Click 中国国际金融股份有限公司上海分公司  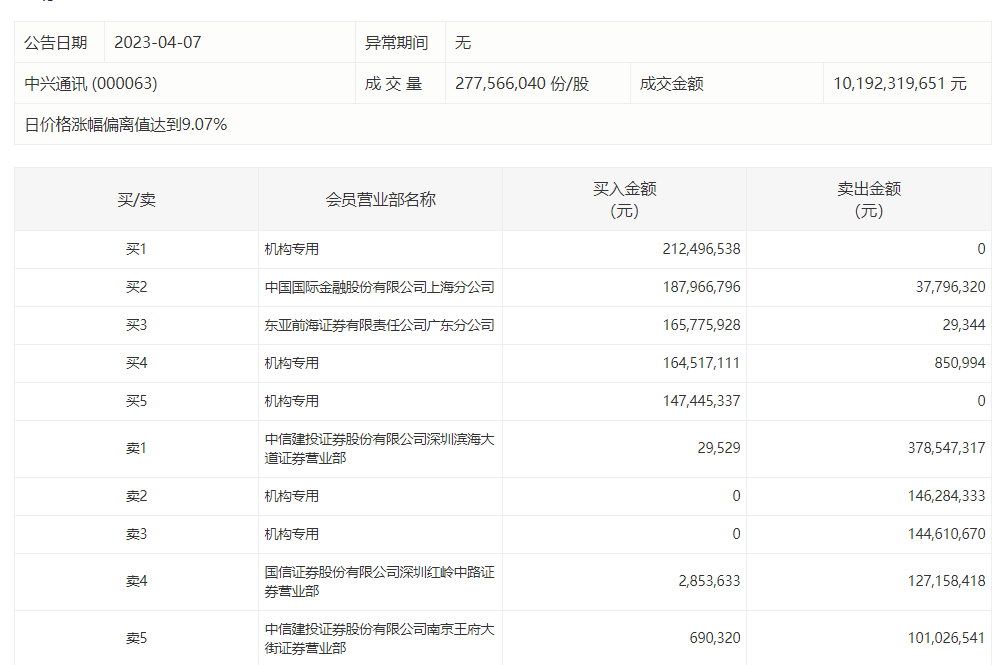pos(379,287)
